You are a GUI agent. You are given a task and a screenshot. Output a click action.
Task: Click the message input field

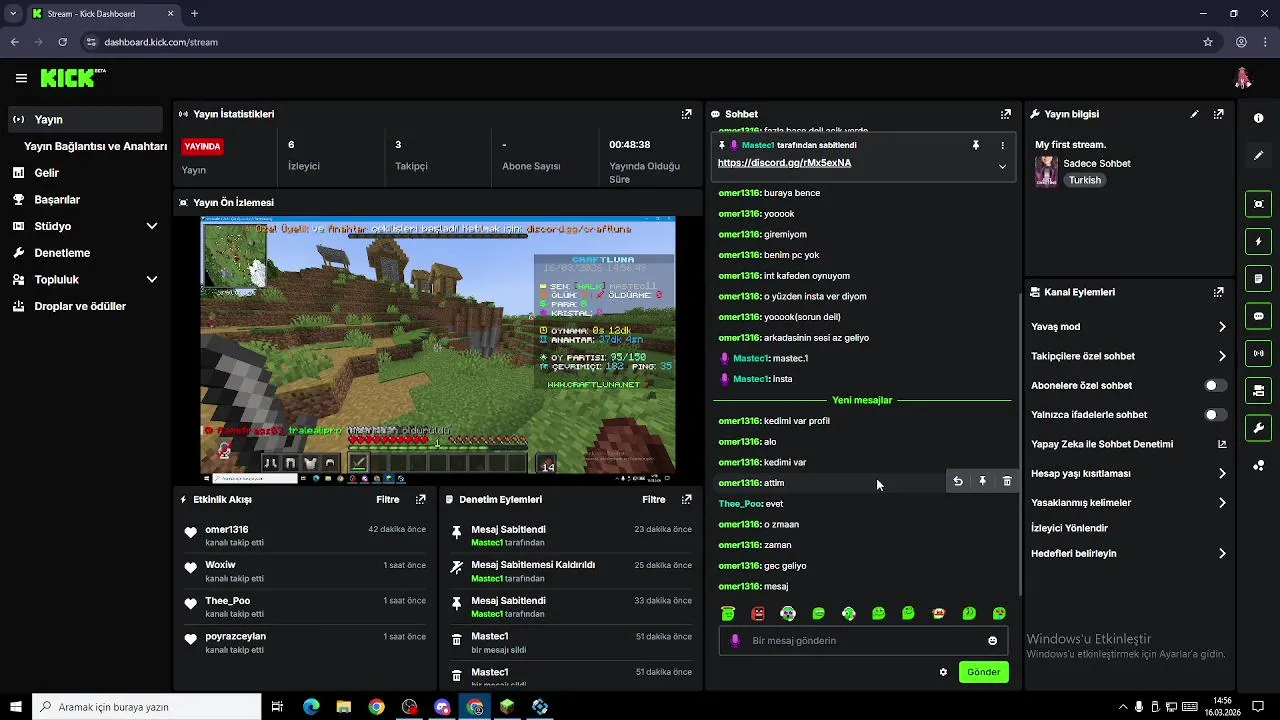click(863, 641)
